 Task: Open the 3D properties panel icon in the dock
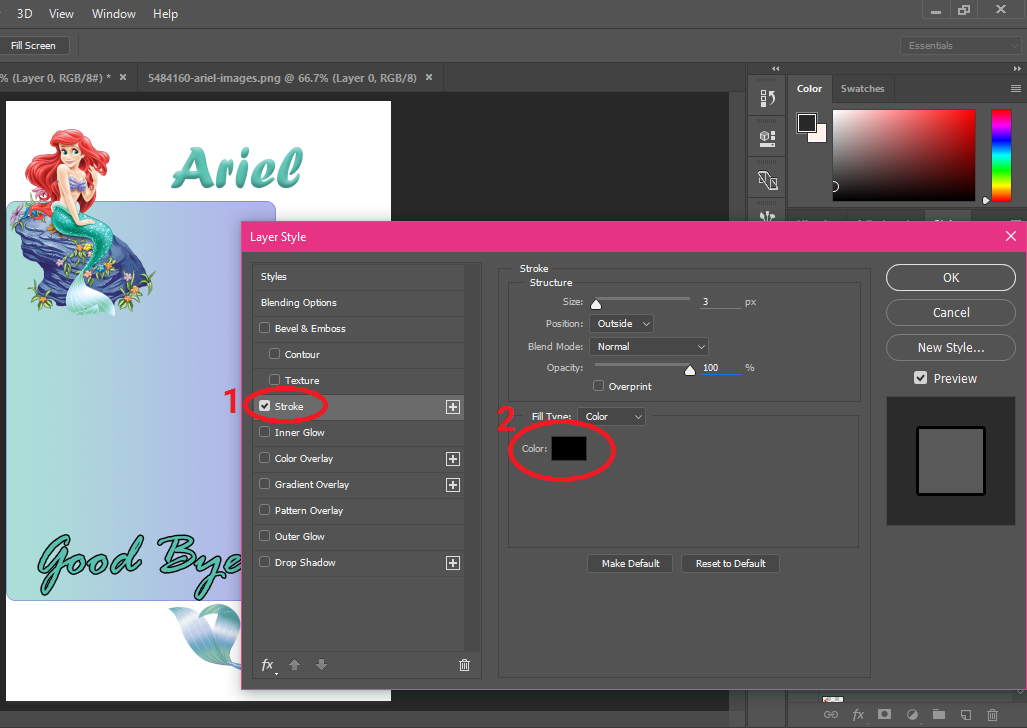click(x=768, y=138)
